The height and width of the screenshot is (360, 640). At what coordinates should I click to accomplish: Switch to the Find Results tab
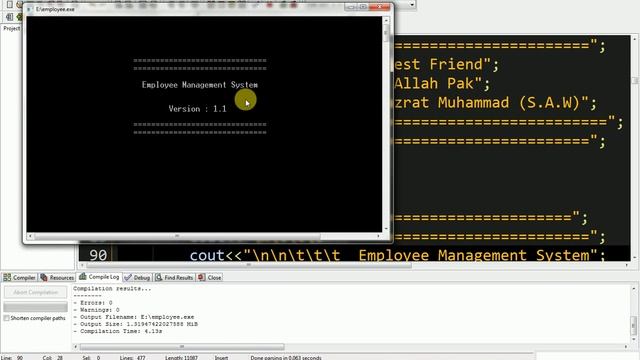coord(174,278)
